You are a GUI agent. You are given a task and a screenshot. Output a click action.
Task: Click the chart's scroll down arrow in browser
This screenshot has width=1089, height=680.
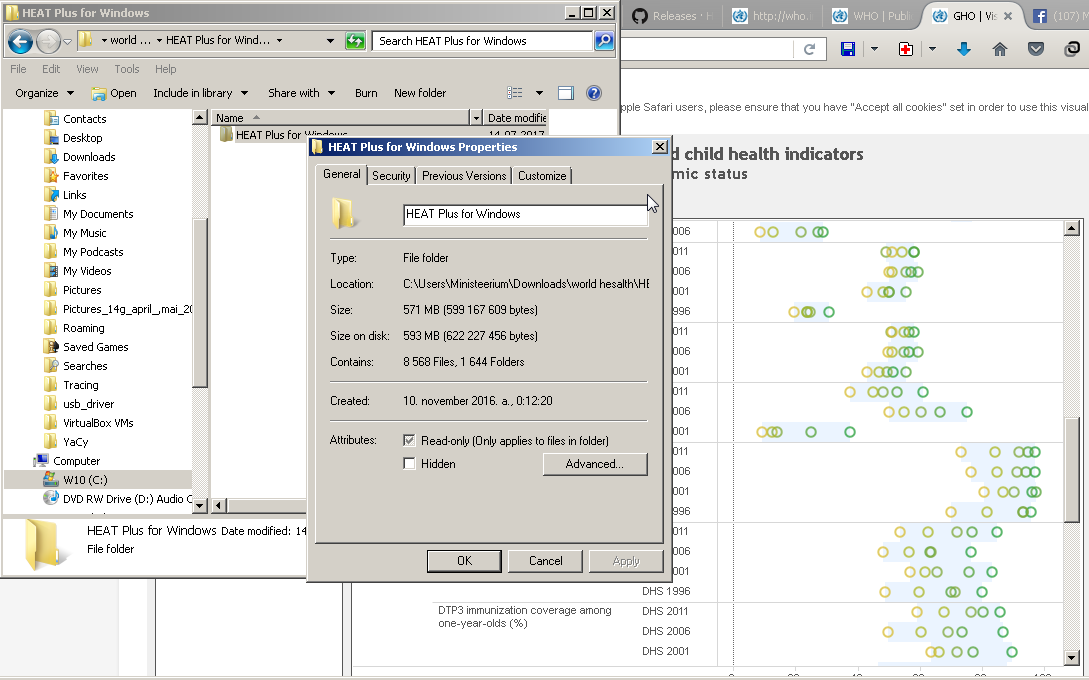point(1071,657)
